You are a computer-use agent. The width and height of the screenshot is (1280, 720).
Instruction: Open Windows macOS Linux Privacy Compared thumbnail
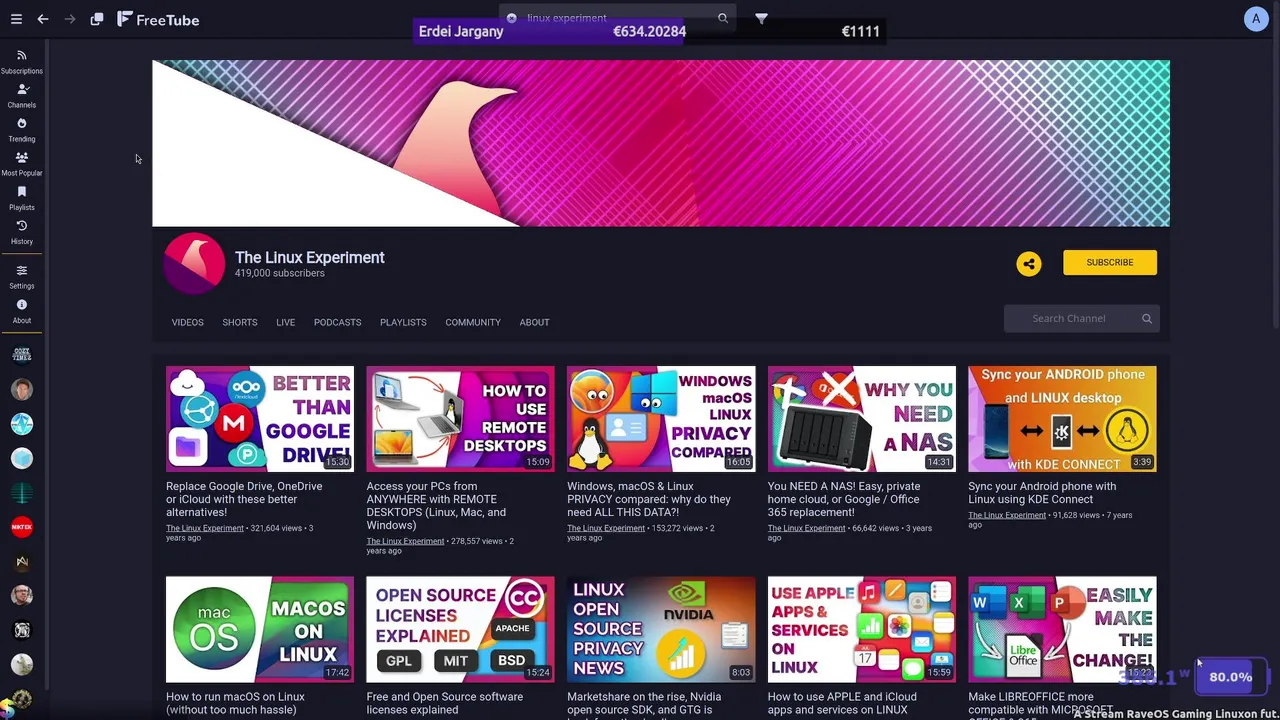click(661, 419)
